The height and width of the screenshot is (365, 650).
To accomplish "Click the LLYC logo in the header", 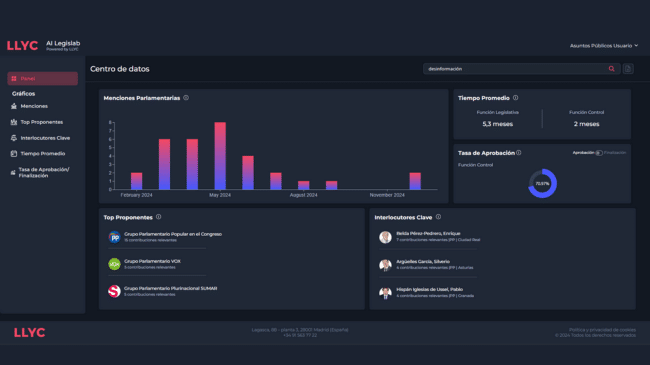I will coord(22,46).
